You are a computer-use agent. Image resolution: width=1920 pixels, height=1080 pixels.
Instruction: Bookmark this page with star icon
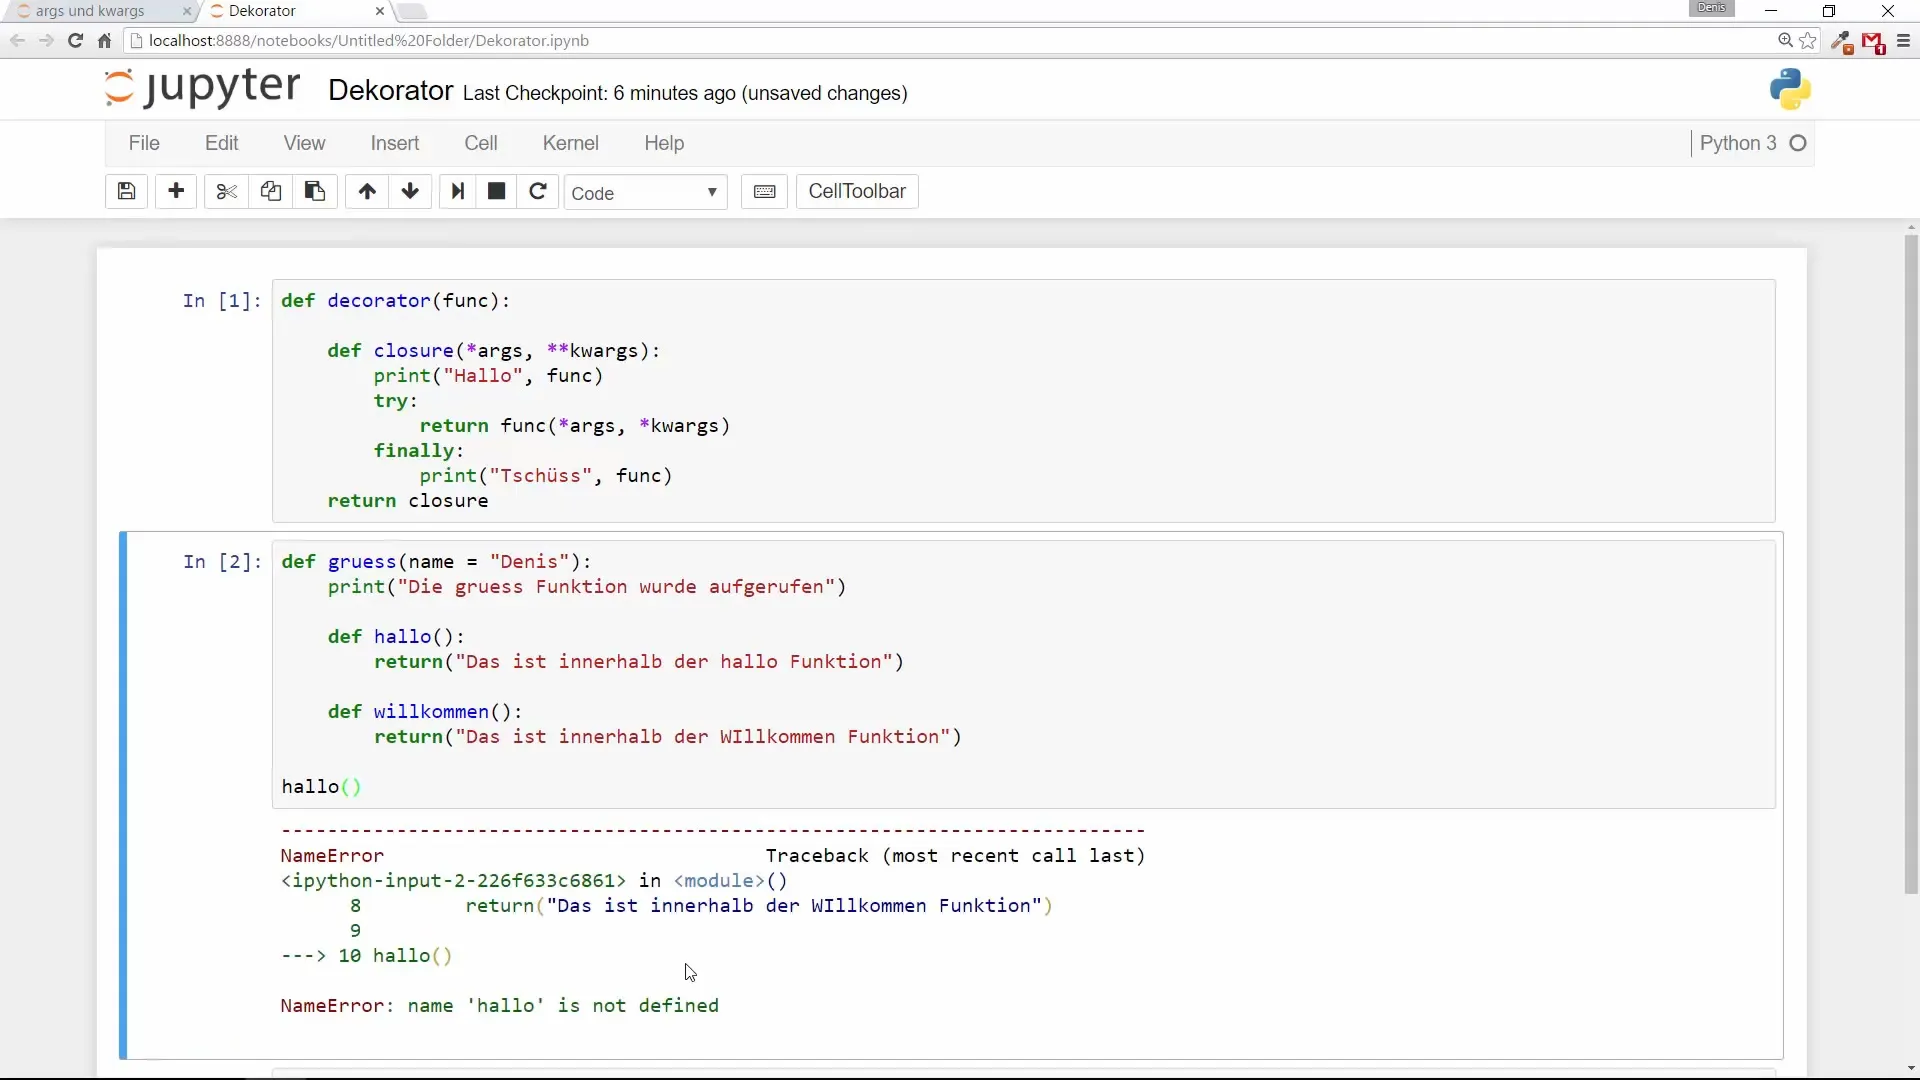[1808, 41]
